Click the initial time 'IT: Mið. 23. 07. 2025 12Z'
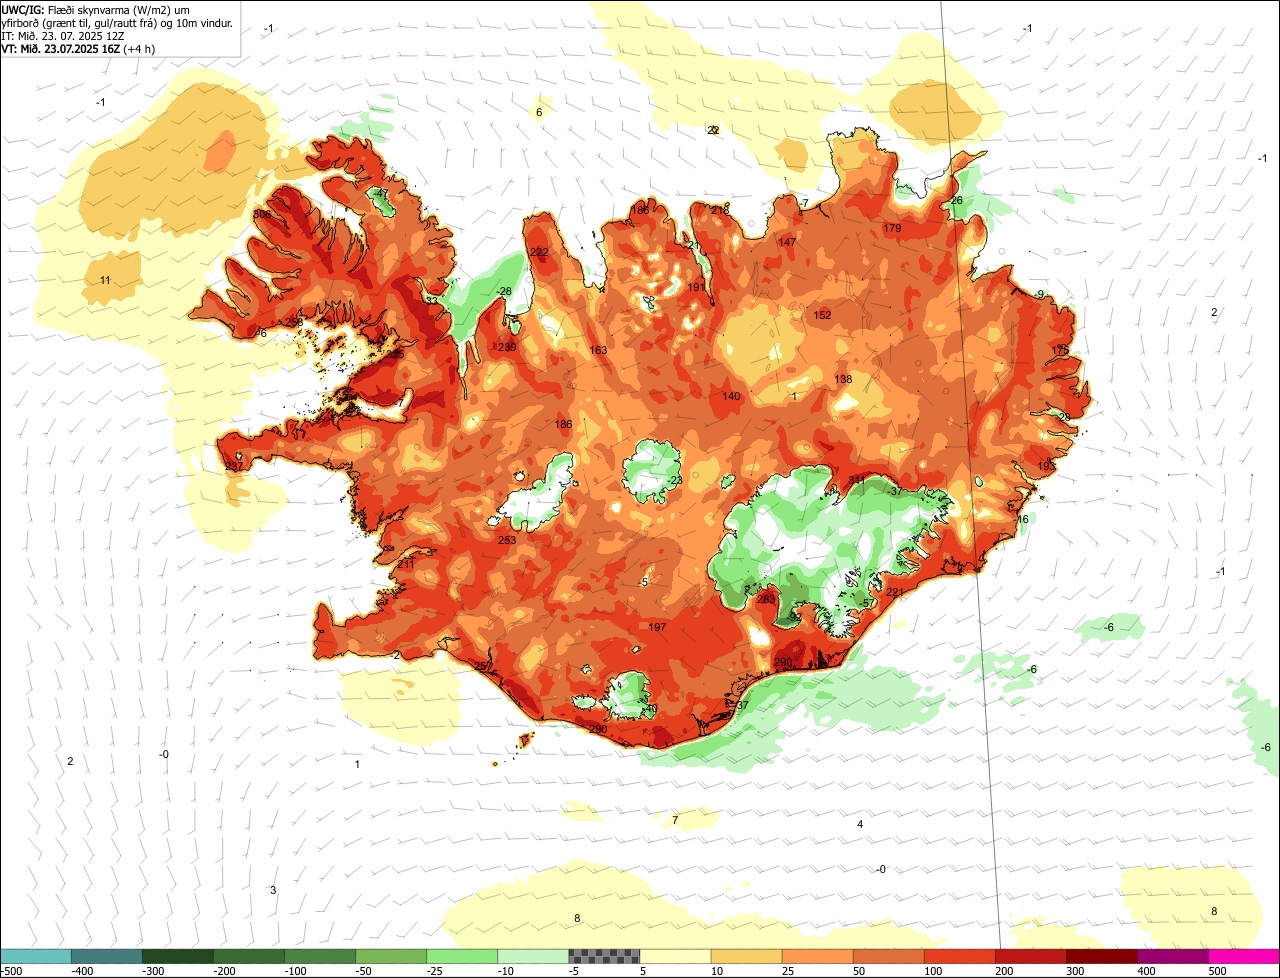 63,35
